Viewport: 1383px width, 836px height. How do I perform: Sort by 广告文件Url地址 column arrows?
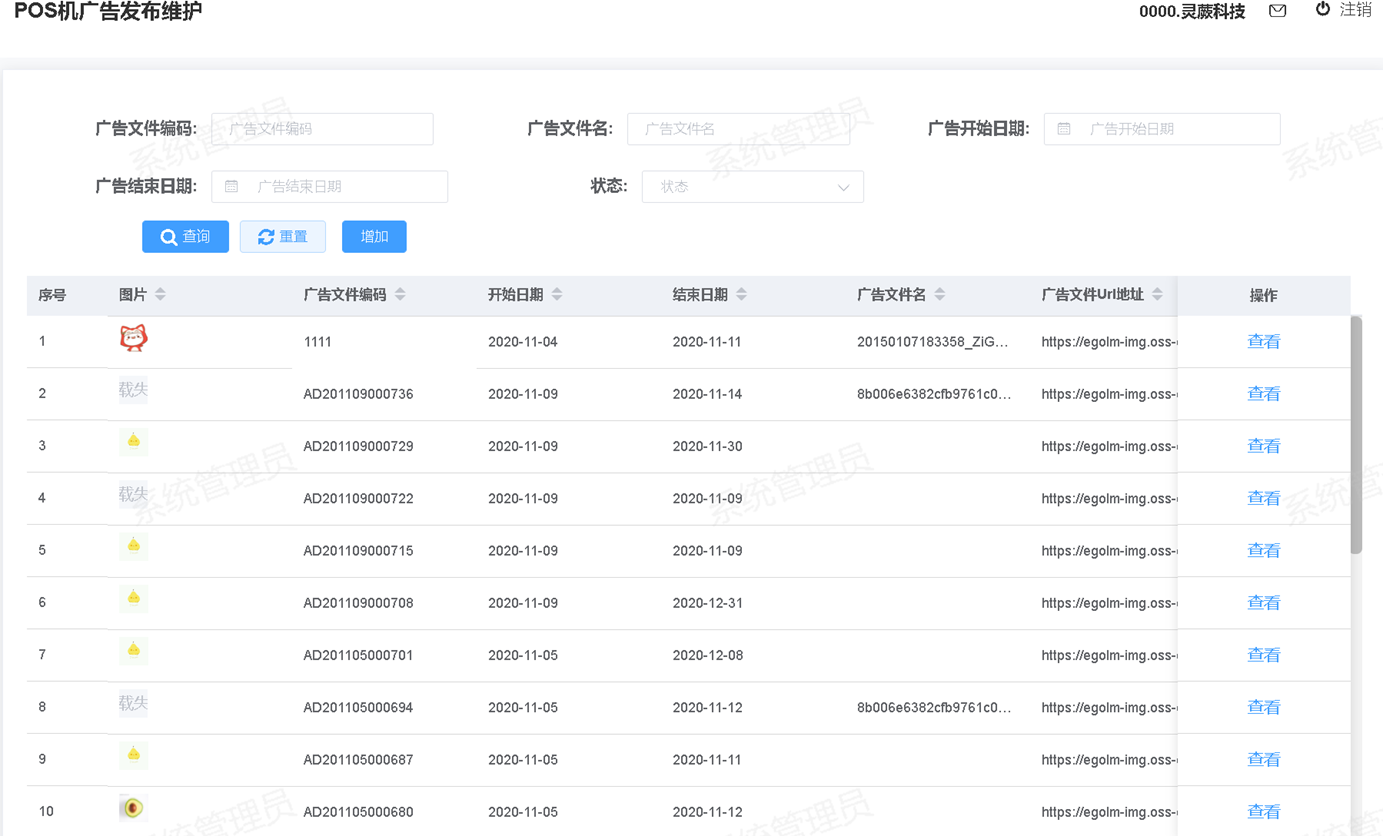(x=1157, y=294)
